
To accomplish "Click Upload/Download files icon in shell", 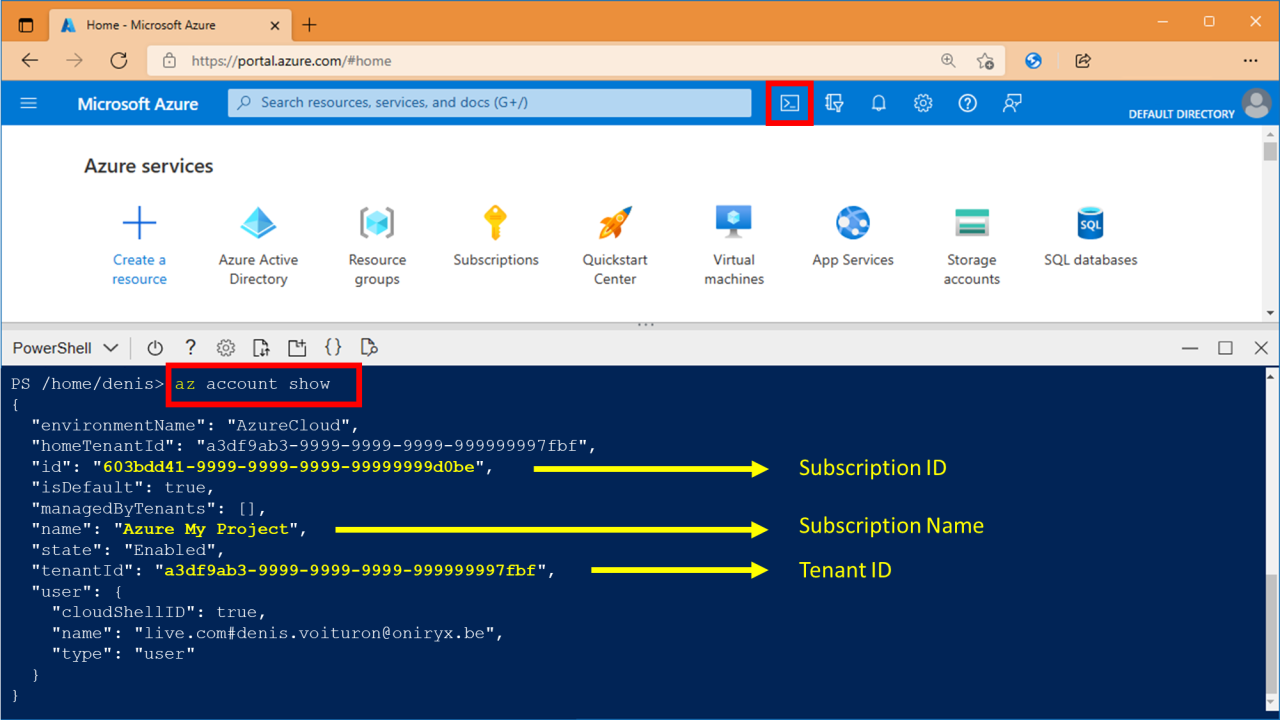I will tap(261, 348).
